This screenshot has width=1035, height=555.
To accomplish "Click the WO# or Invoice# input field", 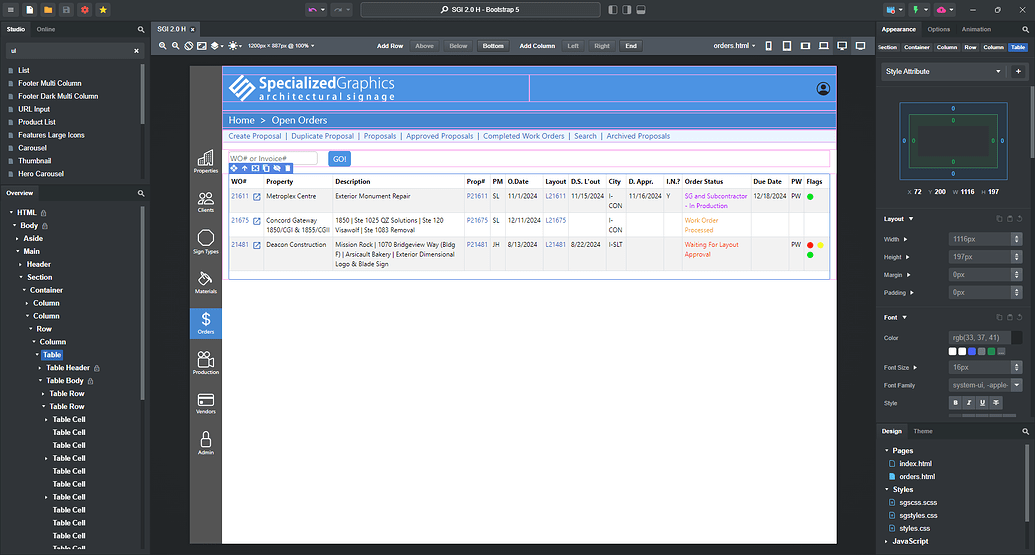I will [273, 158].
